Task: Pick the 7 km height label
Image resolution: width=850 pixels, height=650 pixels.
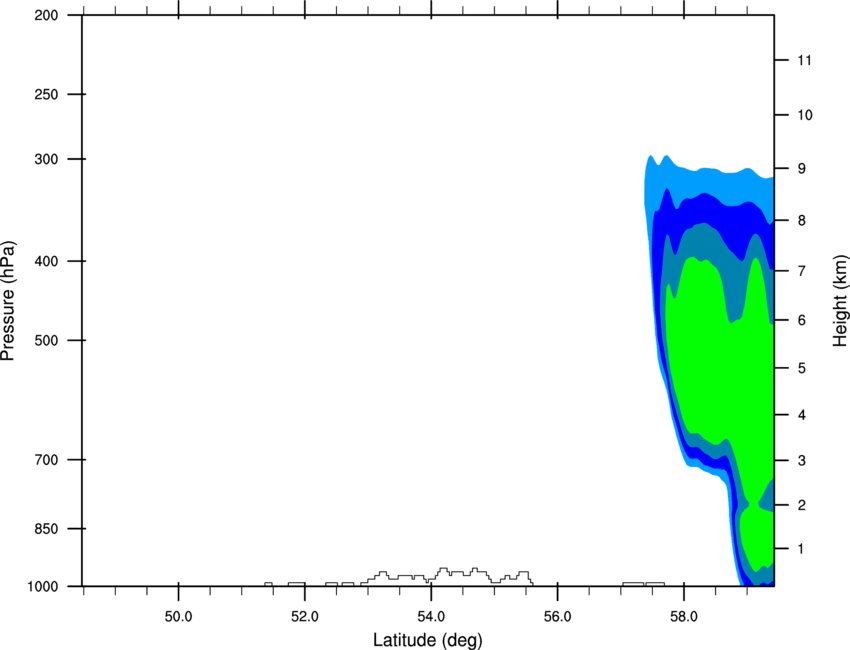Action: pos(802,271)
